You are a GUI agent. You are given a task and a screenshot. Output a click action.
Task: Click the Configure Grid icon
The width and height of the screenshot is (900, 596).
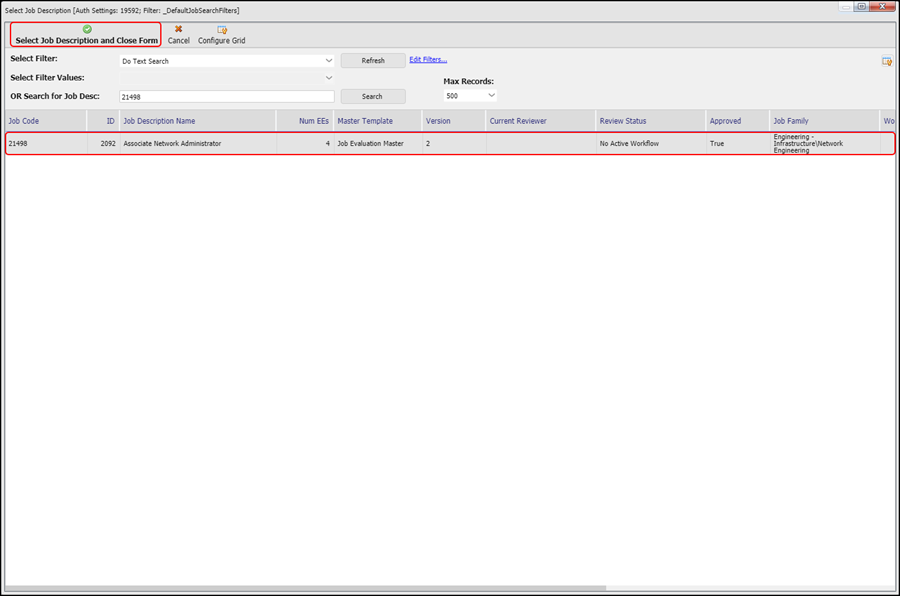[x=221, y=30]
